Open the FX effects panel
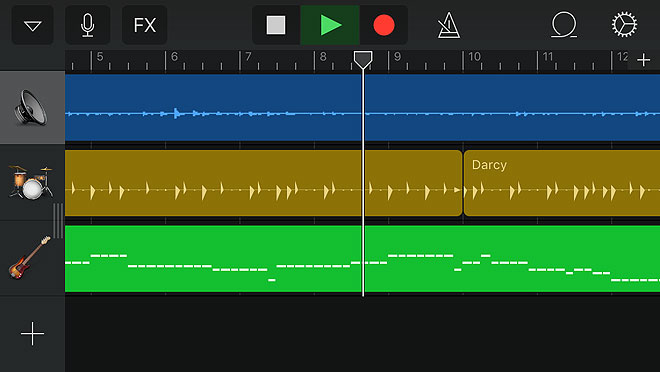 tap(144, 25)
